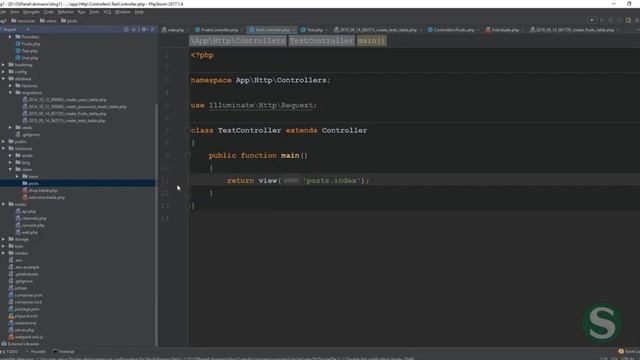Open the Terminal tool window
This screenshot has width=640, height=360.
(63, 351)
